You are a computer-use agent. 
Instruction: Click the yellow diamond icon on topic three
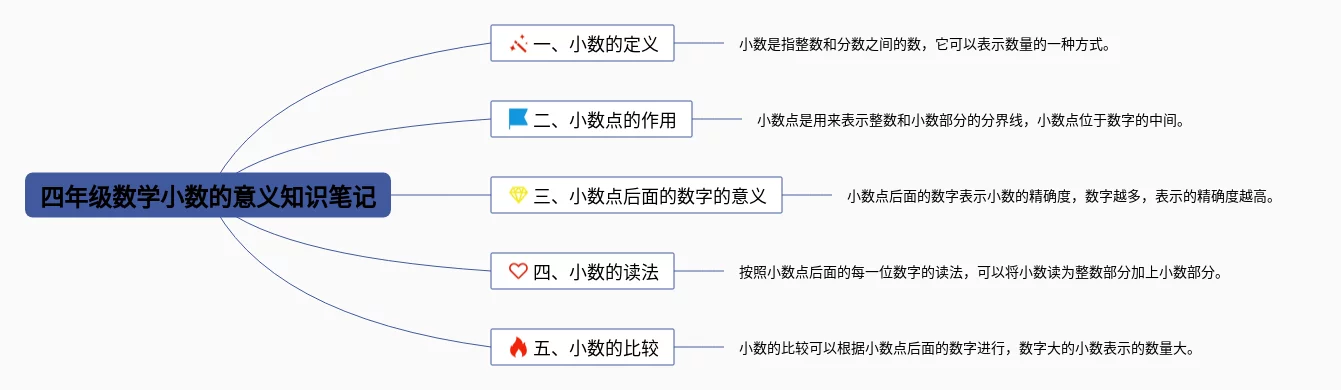[518, 195]
